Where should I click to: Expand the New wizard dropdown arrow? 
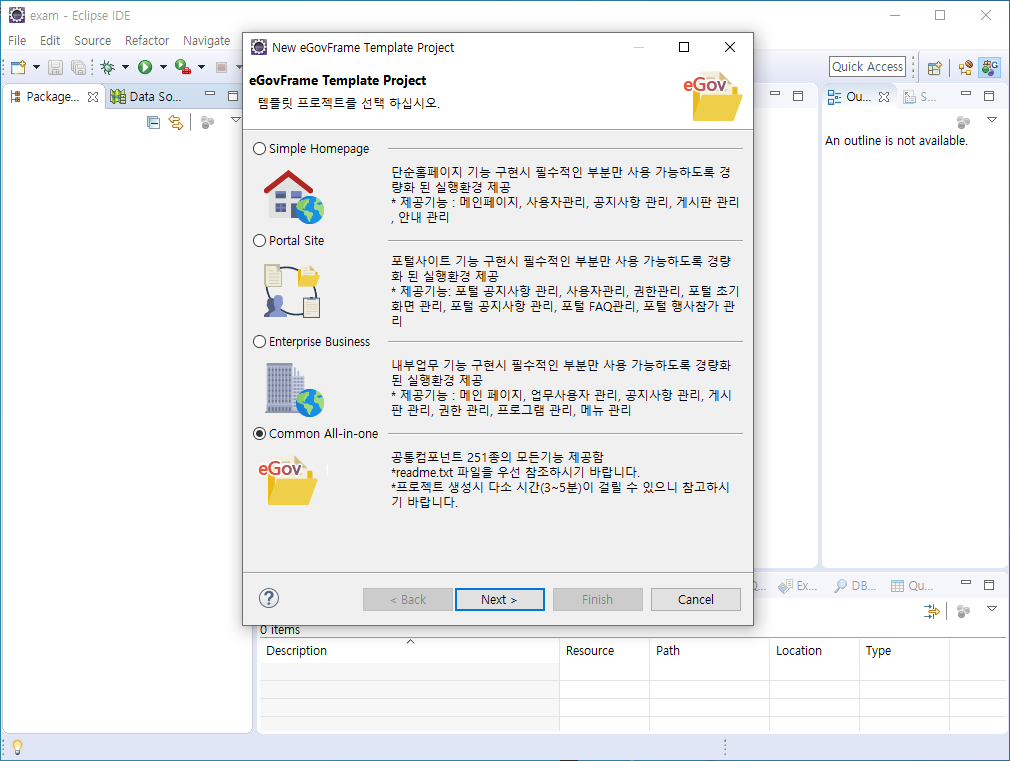click(x=36, y=67)
